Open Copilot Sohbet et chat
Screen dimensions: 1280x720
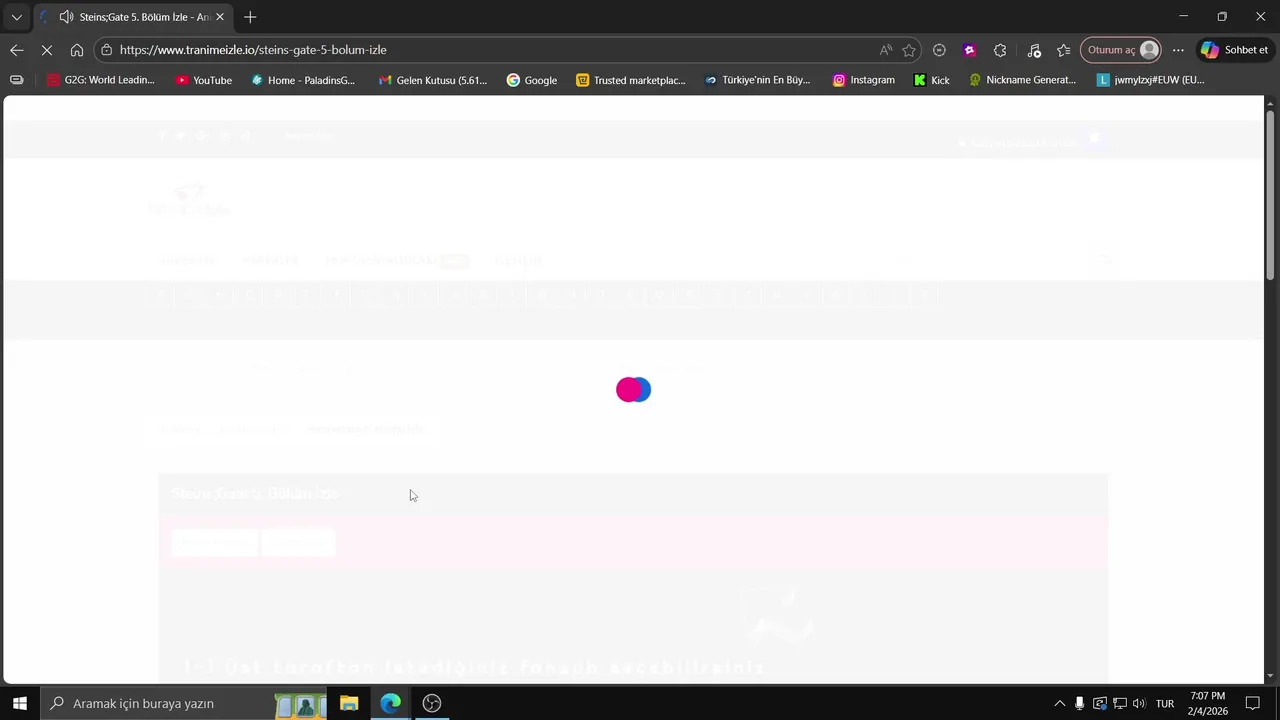pyautogui.click(x=1235, y=50)
